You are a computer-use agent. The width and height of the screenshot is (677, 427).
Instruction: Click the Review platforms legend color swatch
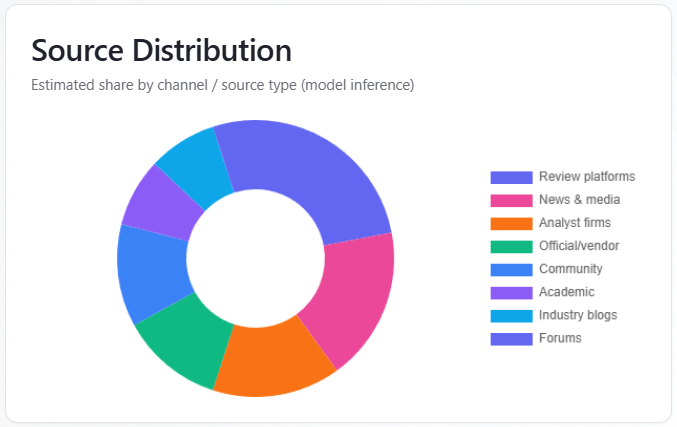tap(510, 177)
